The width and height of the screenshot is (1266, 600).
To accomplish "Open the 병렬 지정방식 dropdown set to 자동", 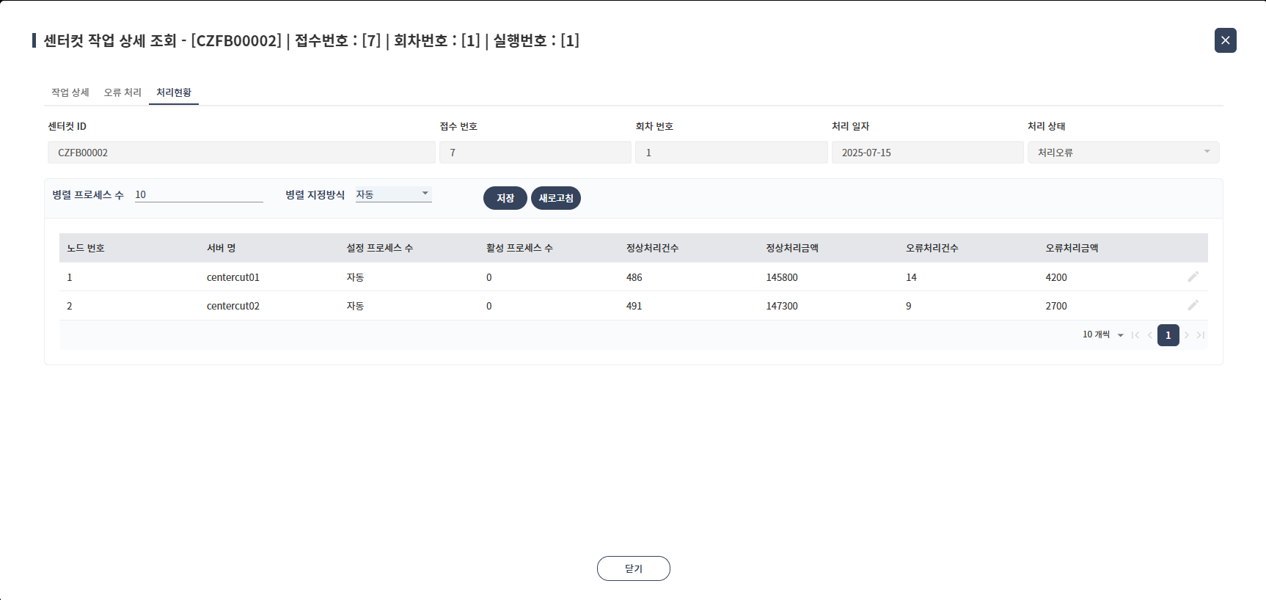I will click(x=393, y=193).
